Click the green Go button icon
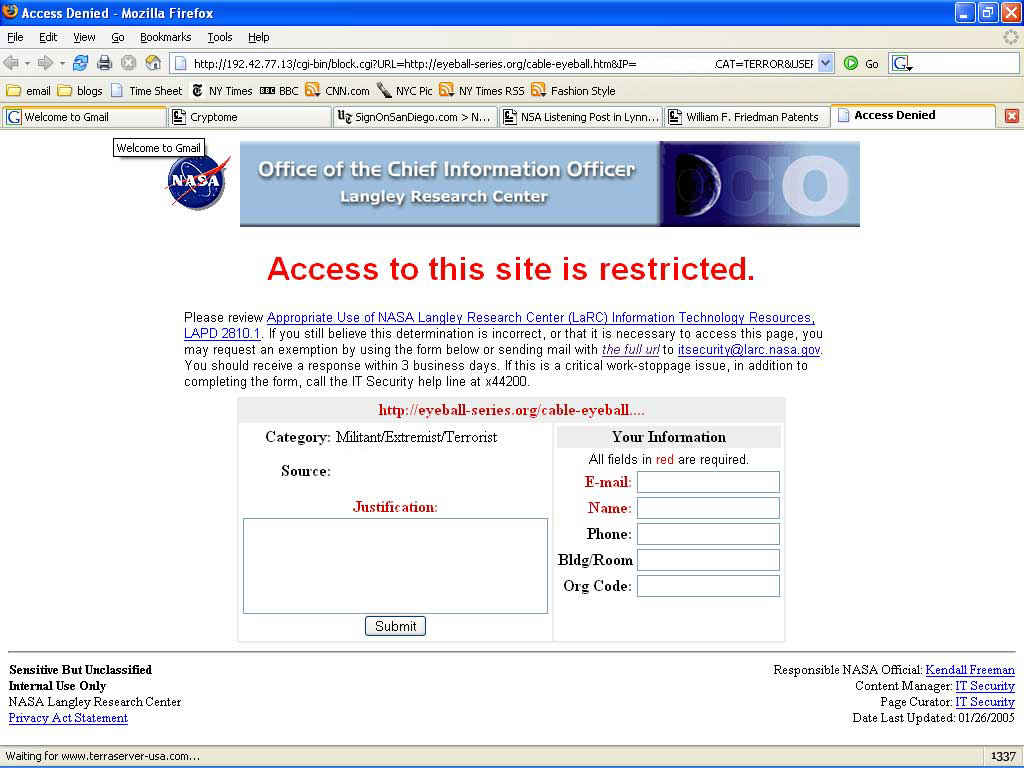 pos(851,63)
